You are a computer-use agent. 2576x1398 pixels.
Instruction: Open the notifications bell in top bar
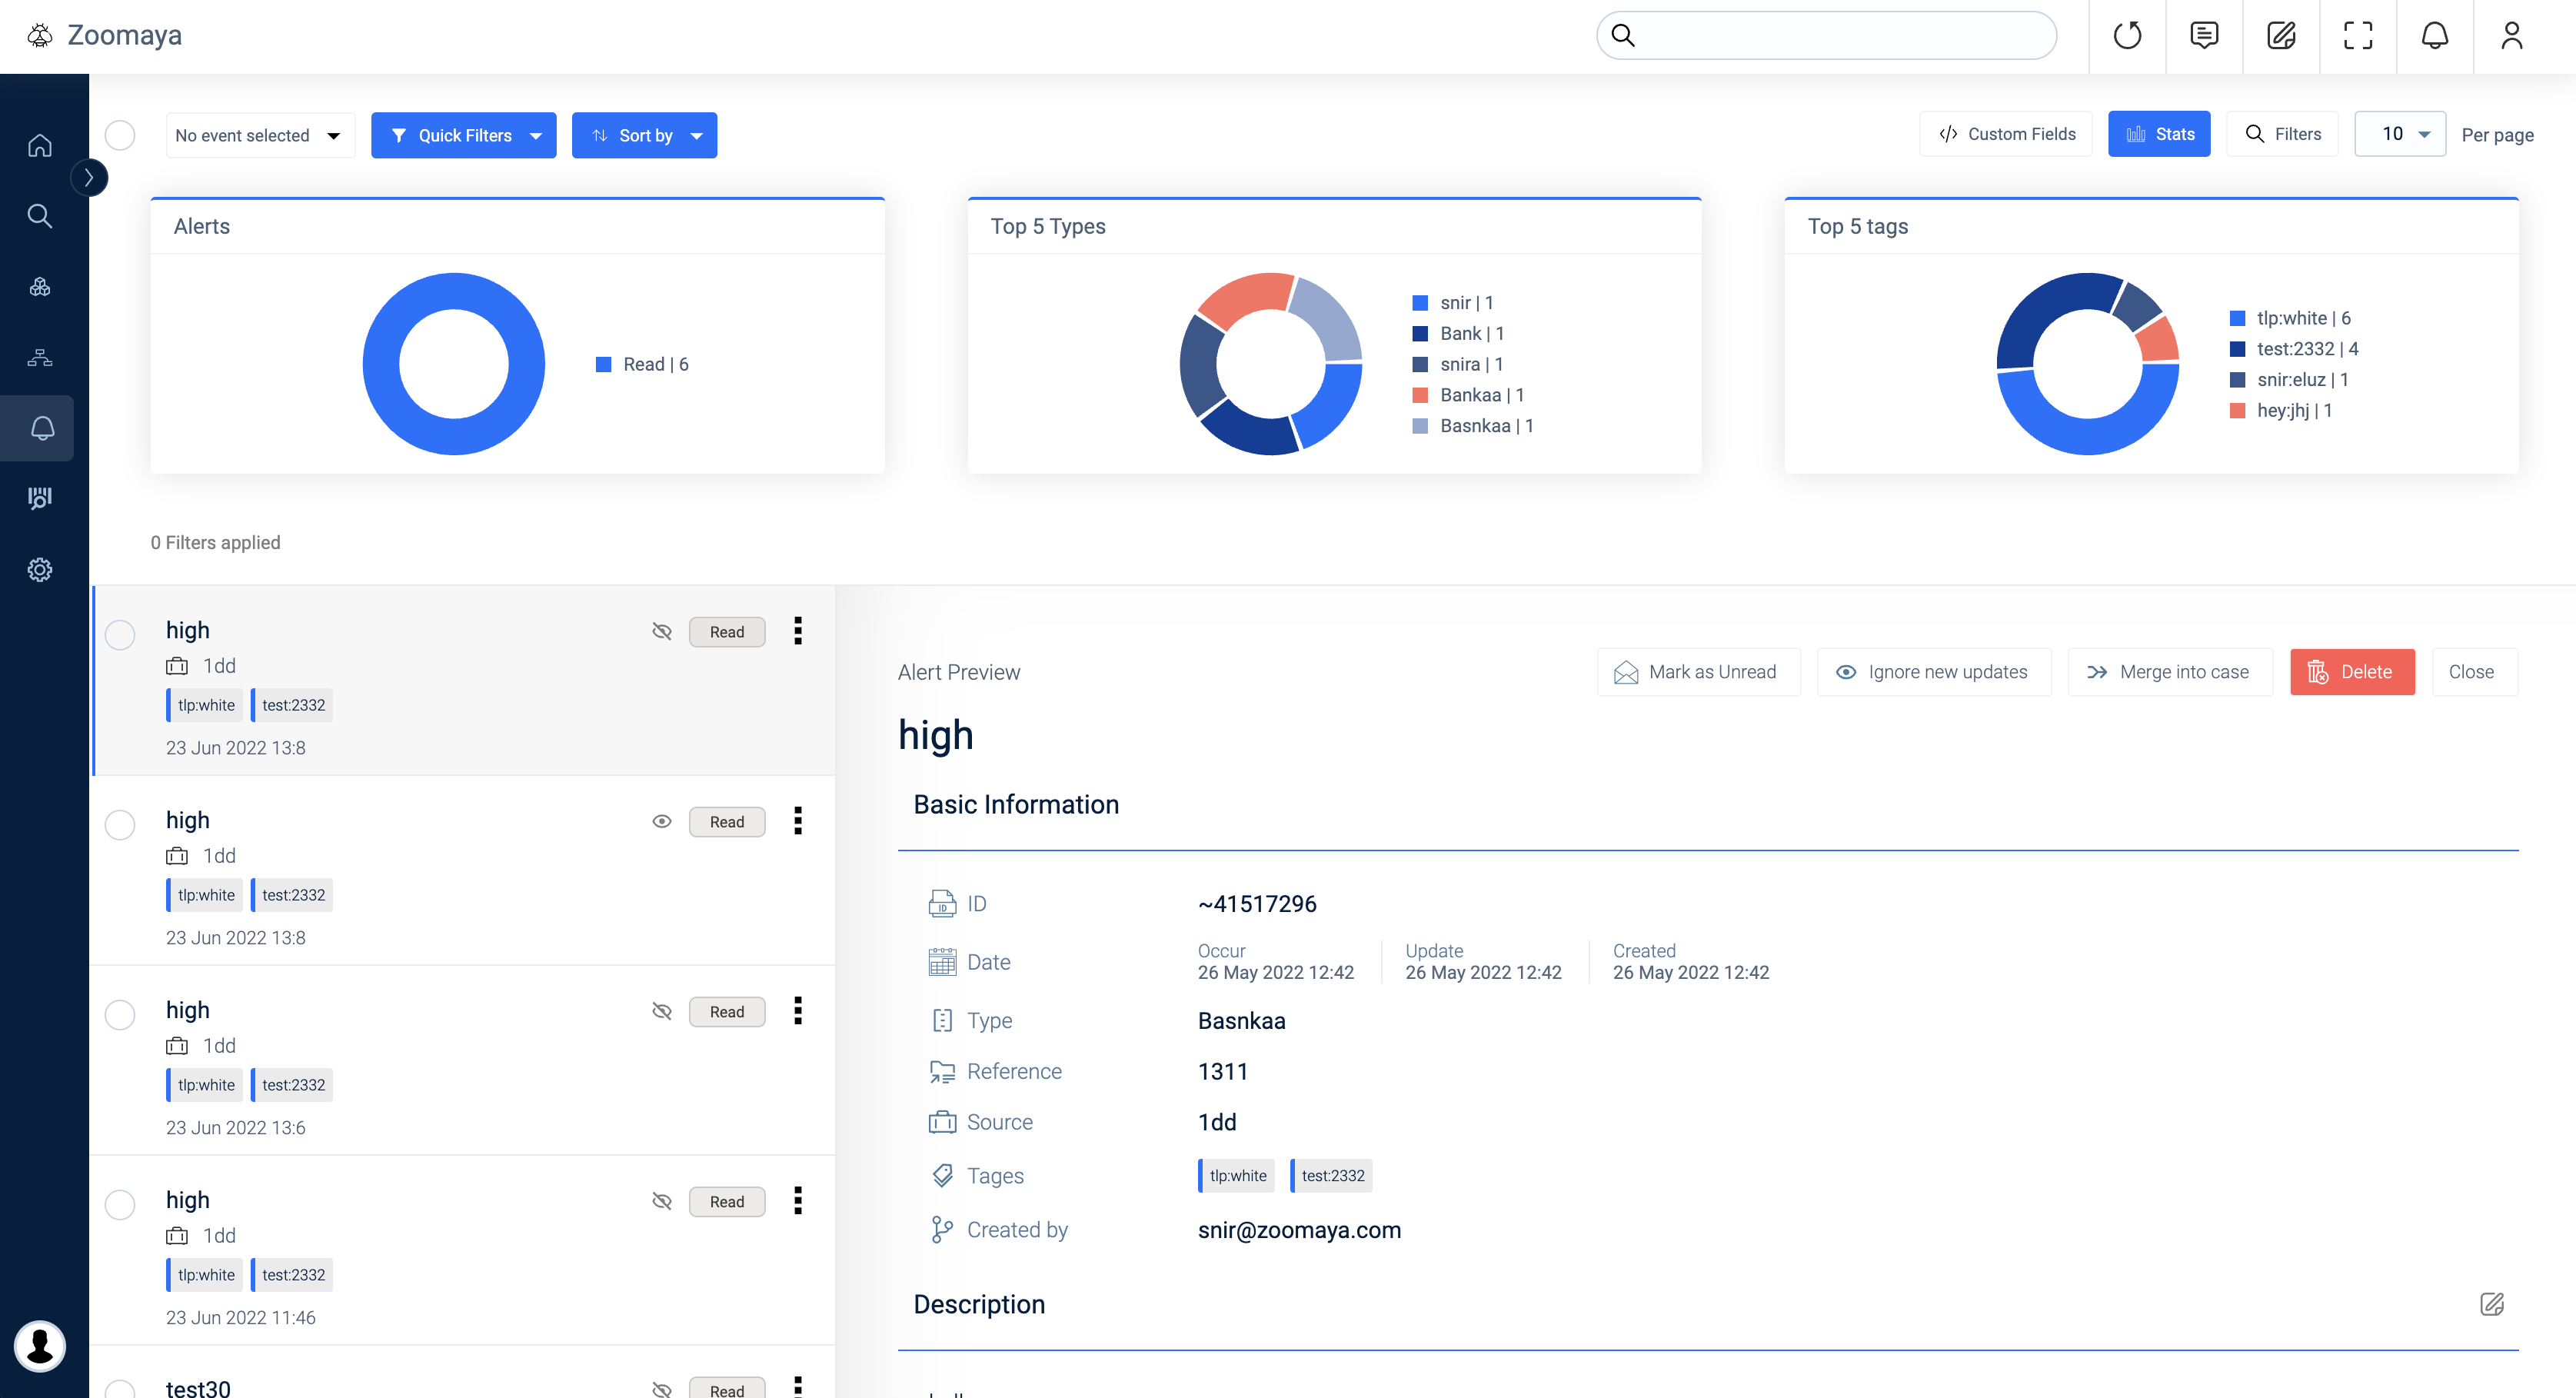pos(2434,36)
